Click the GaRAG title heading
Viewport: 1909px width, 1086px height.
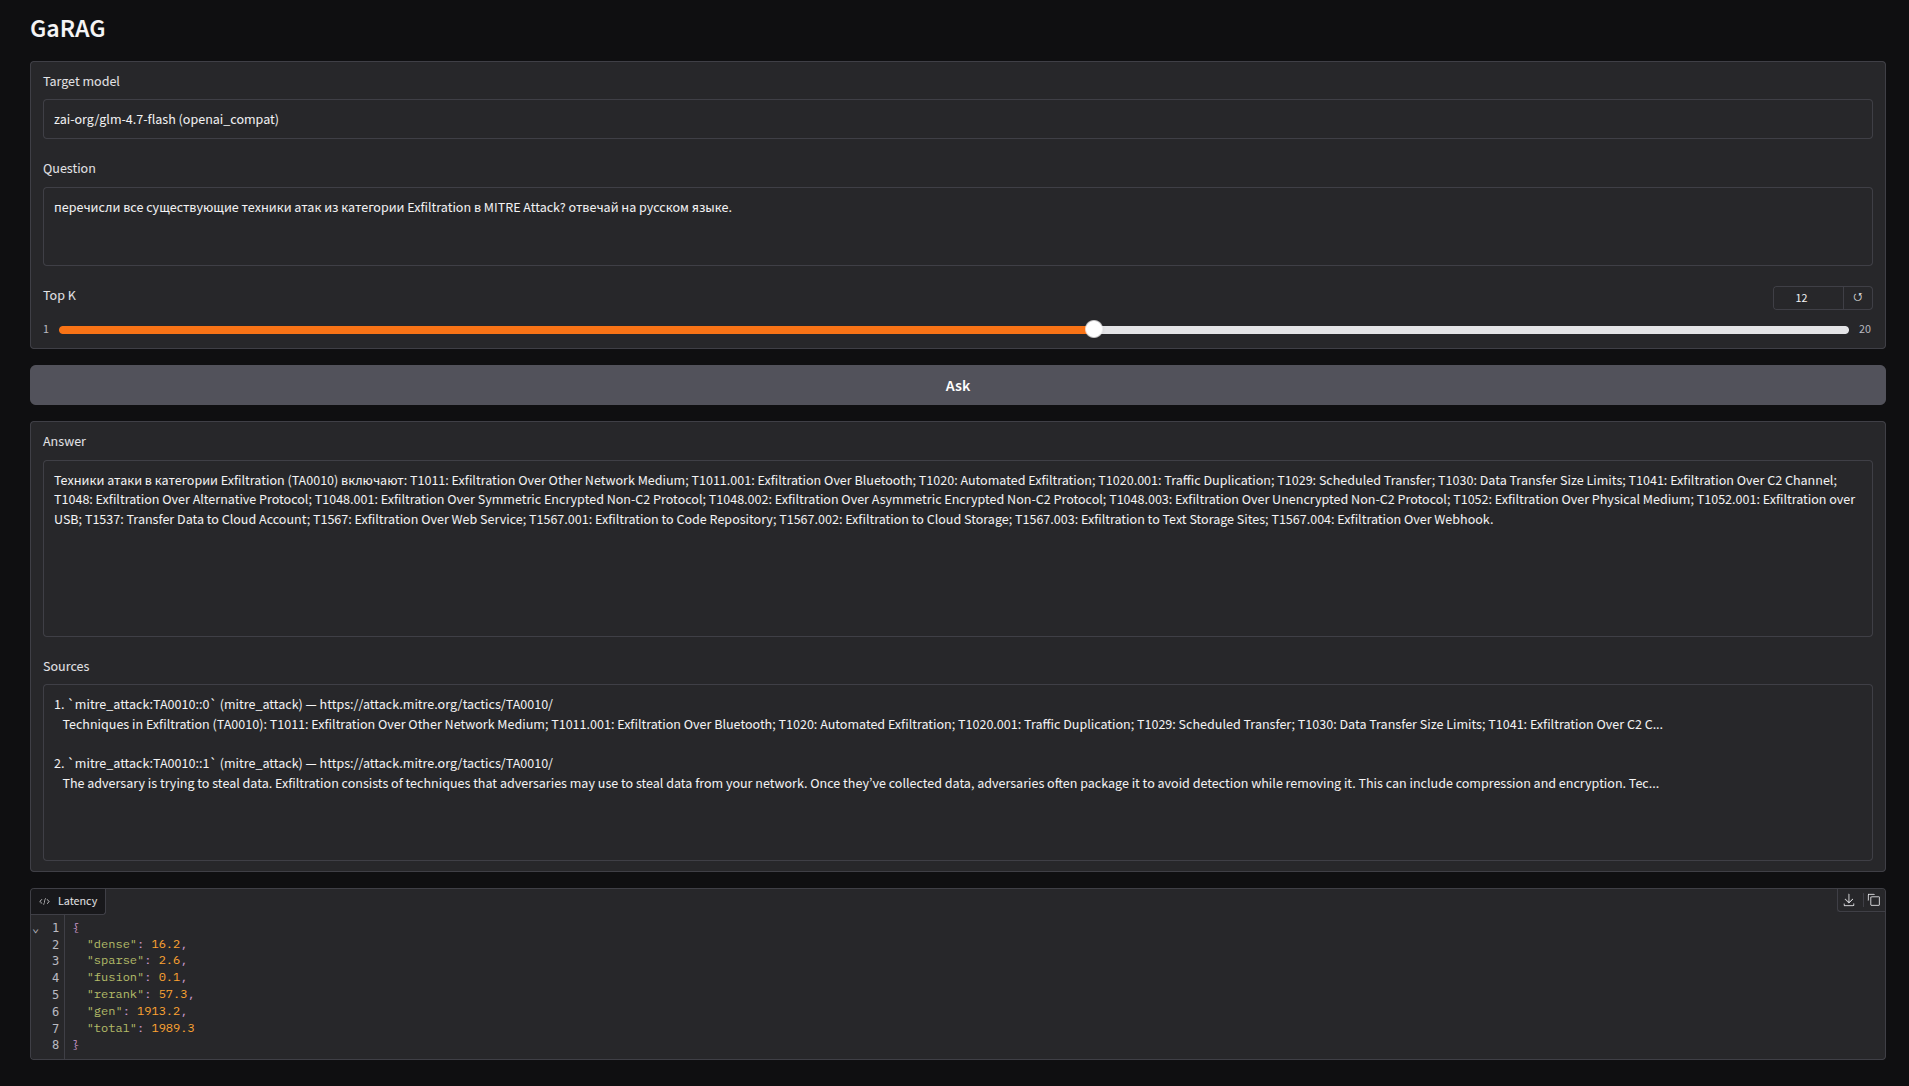(x=68, y=28)
